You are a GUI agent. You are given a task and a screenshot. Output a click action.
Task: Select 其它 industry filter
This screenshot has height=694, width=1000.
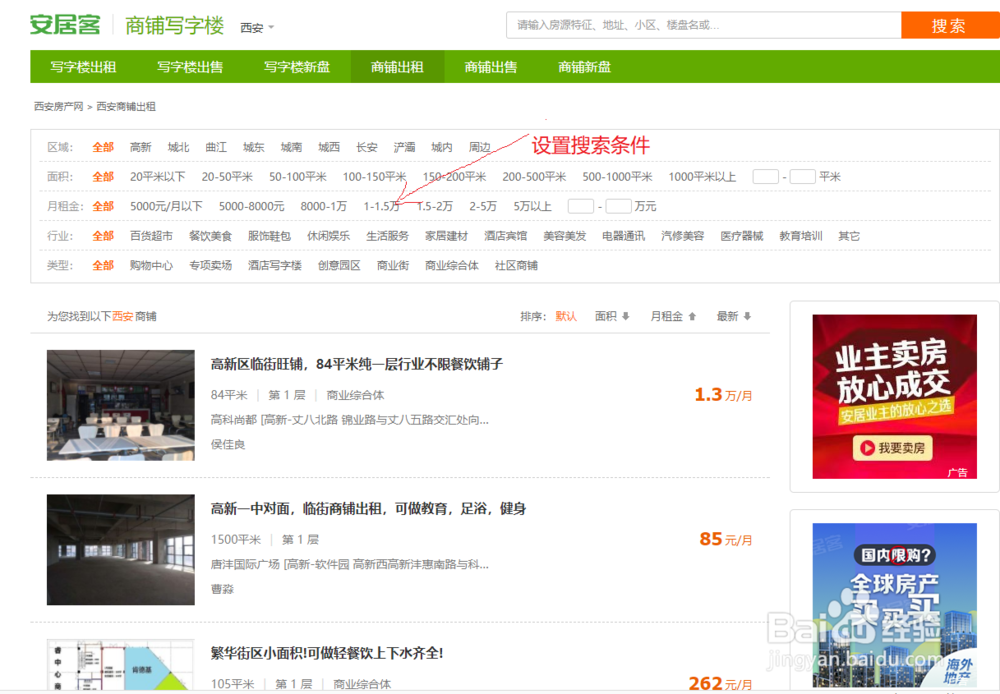[x=849, y=236]
